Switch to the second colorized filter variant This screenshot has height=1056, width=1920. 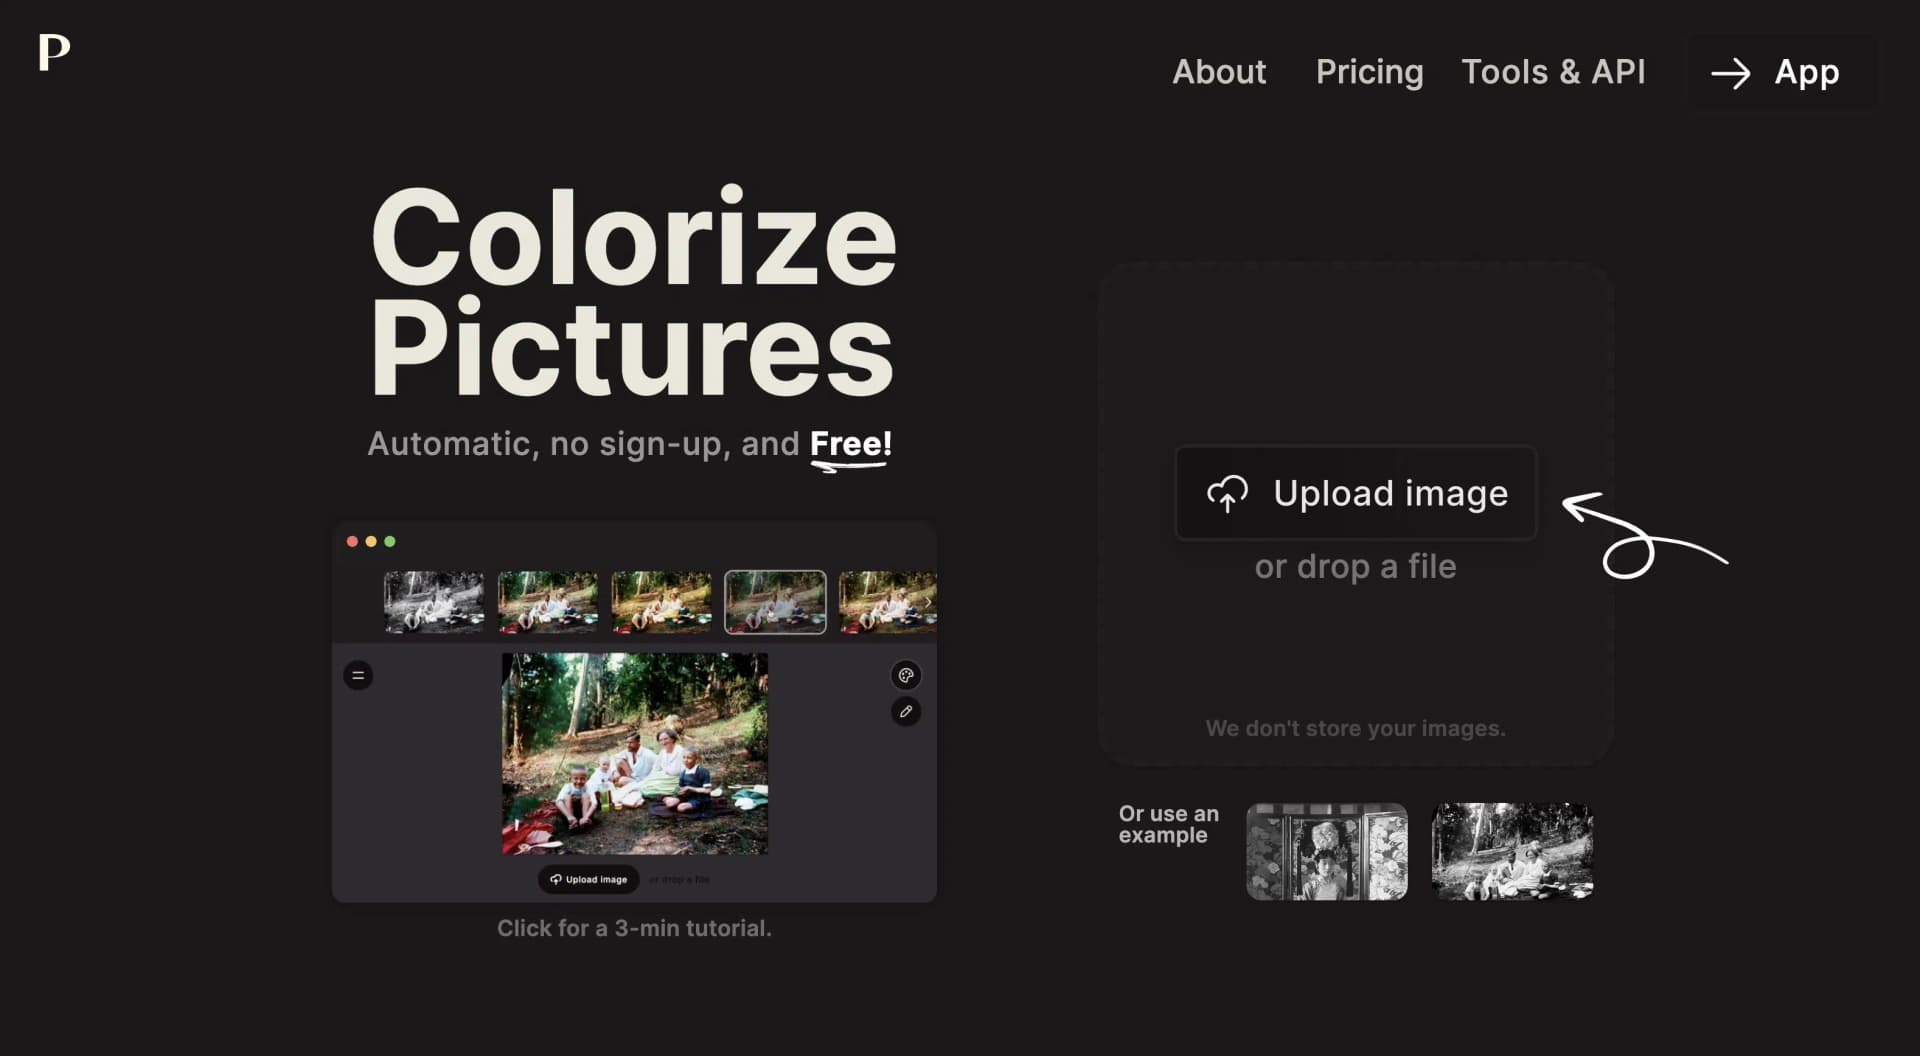(547, 601)
